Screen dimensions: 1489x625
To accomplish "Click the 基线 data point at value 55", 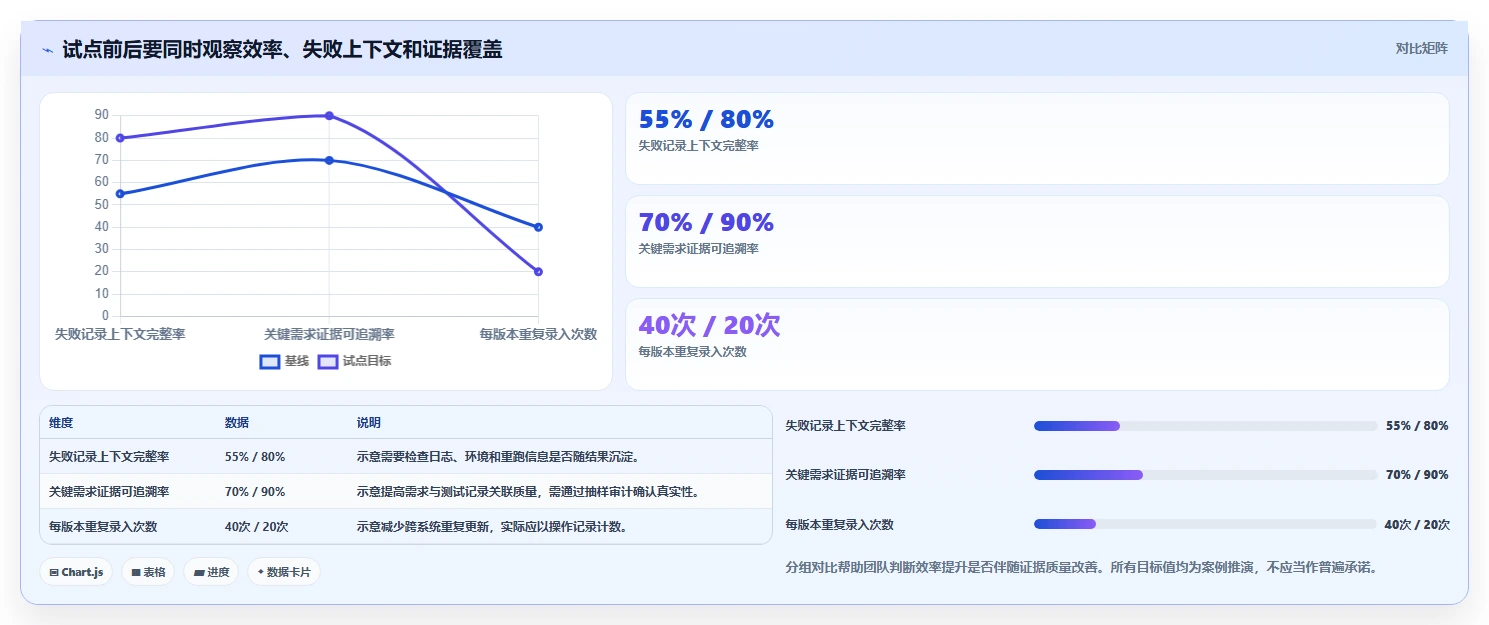I will [x=120, y=194].
